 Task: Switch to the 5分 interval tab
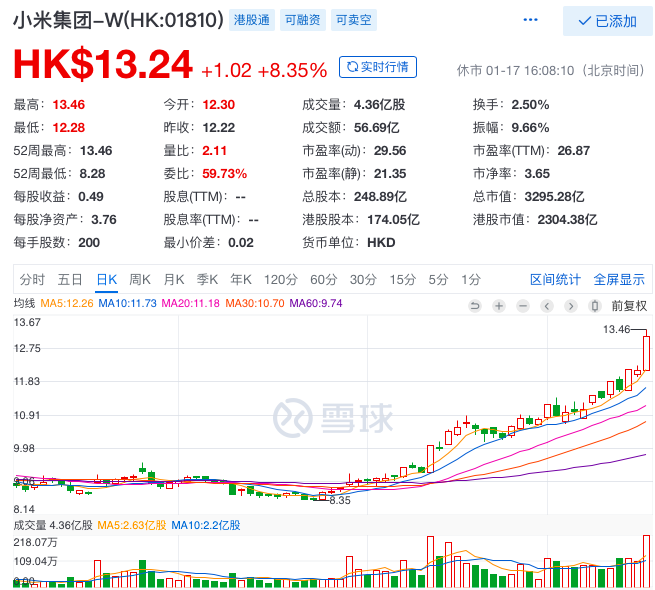[438, 279]
